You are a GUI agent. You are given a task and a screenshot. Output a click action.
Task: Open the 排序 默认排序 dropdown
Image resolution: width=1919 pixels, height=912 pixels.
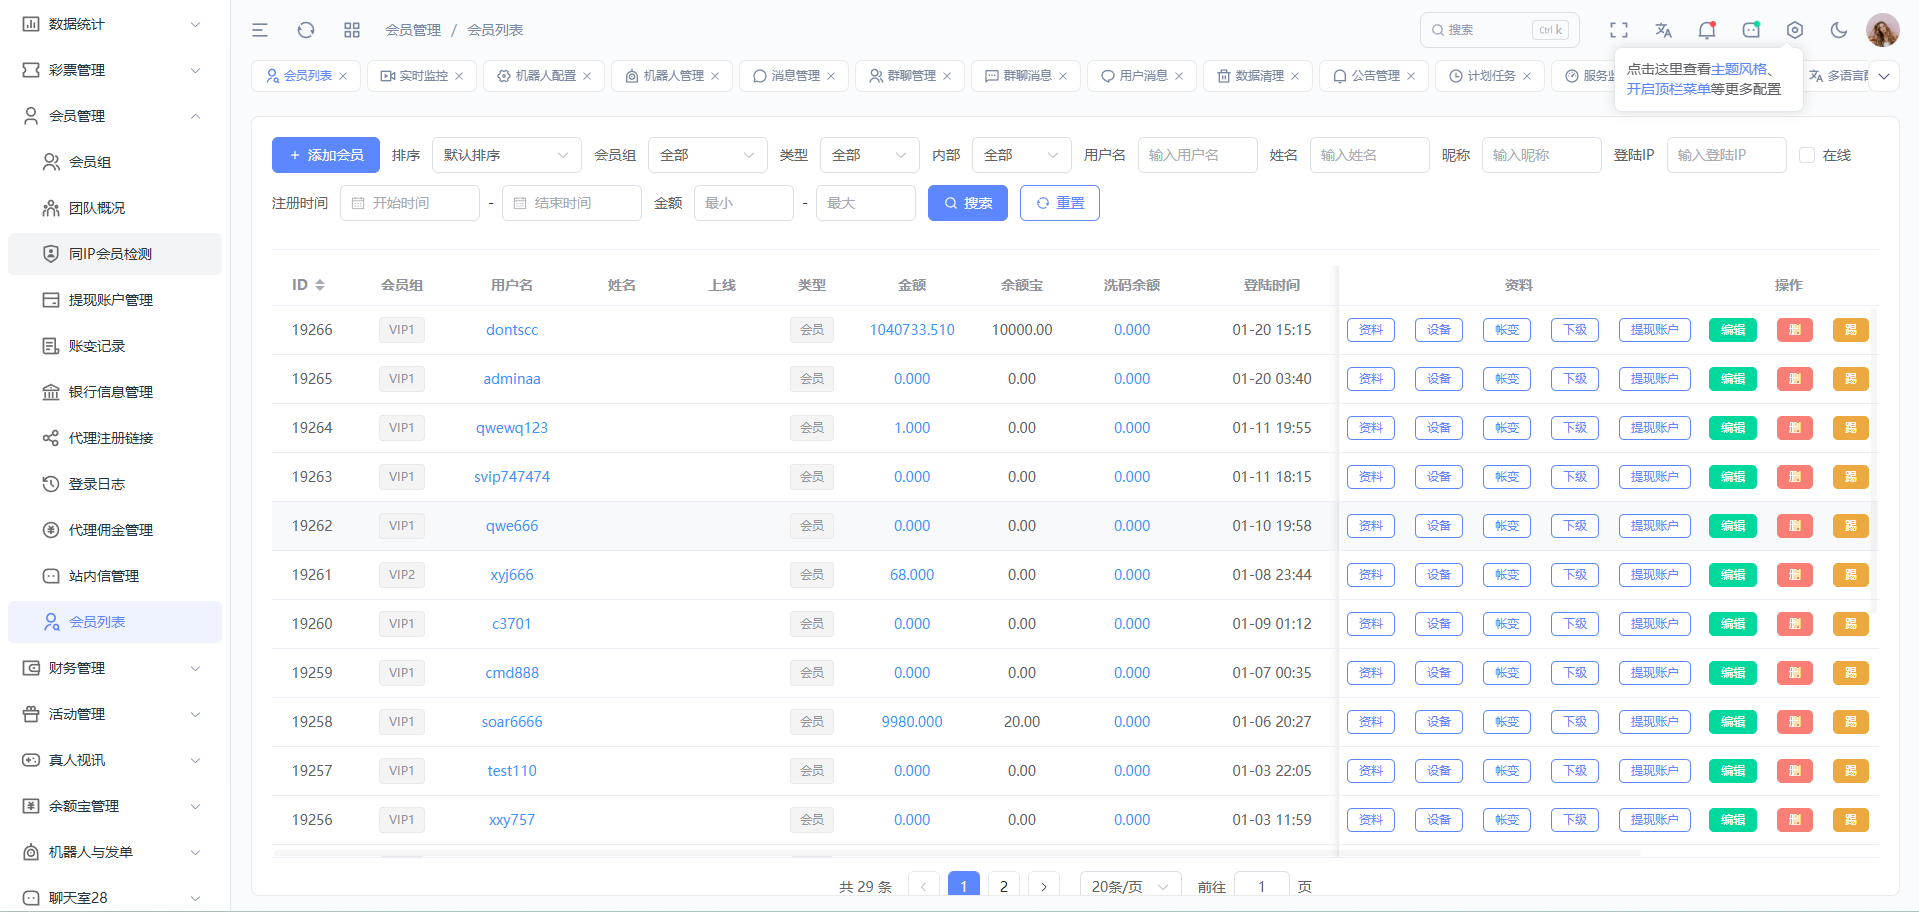(x=507, y=155)
